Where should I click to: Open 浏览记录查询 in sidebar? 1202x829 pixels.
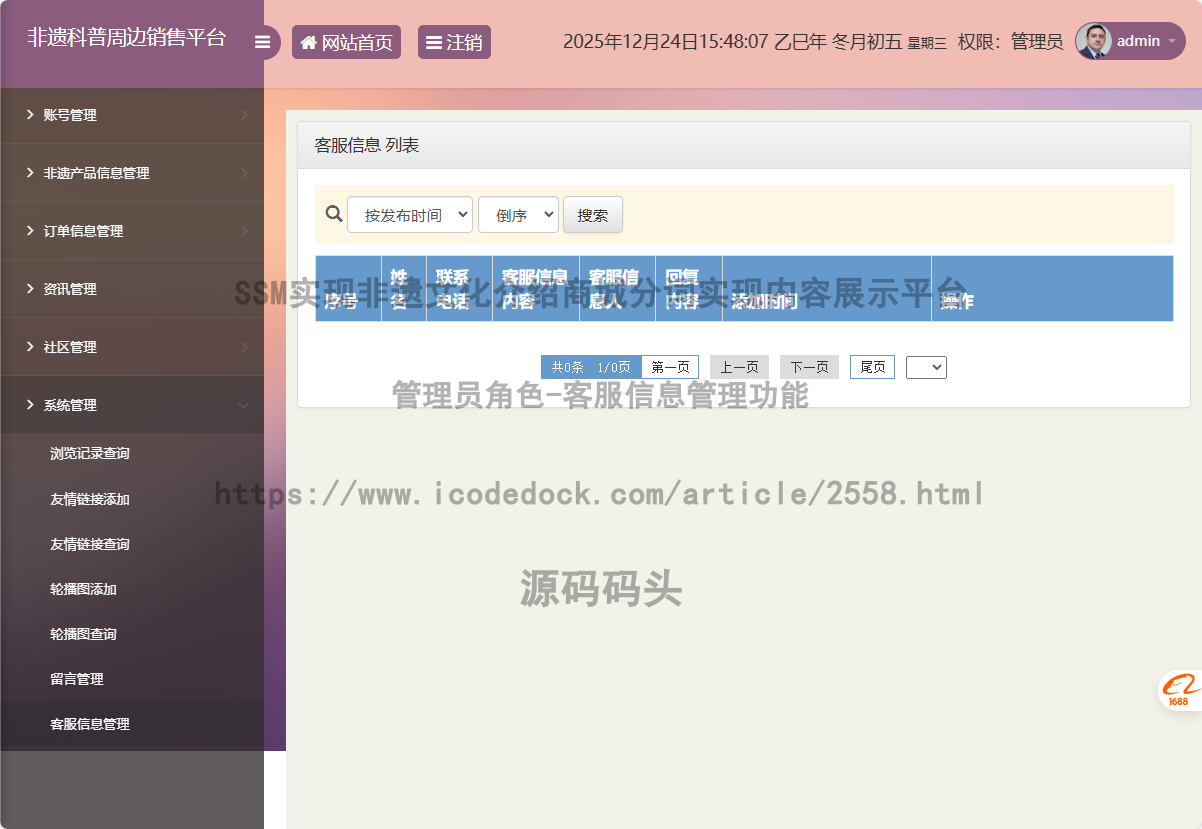(90, 453)
